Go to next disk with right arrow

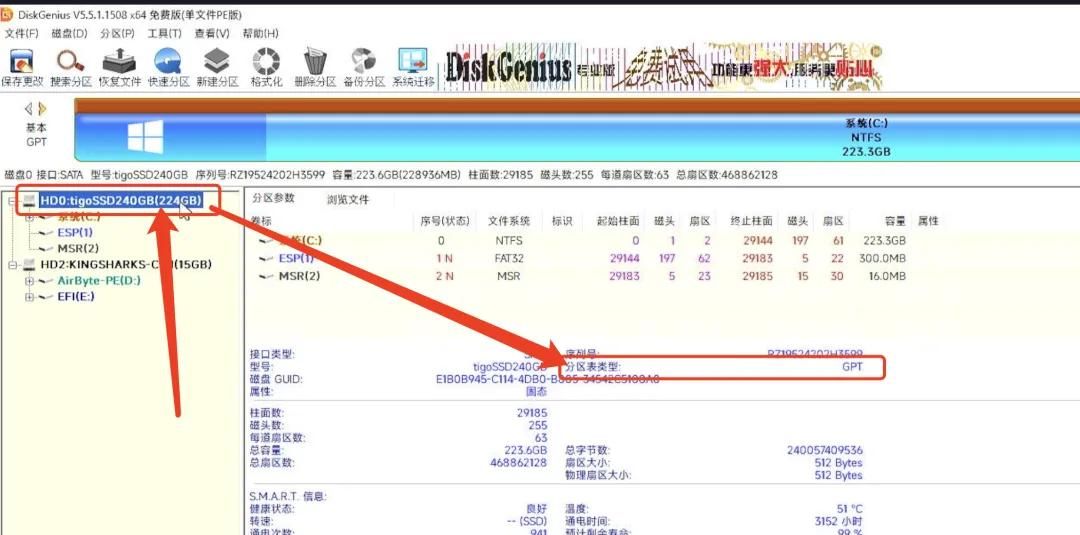pos(43,109)
